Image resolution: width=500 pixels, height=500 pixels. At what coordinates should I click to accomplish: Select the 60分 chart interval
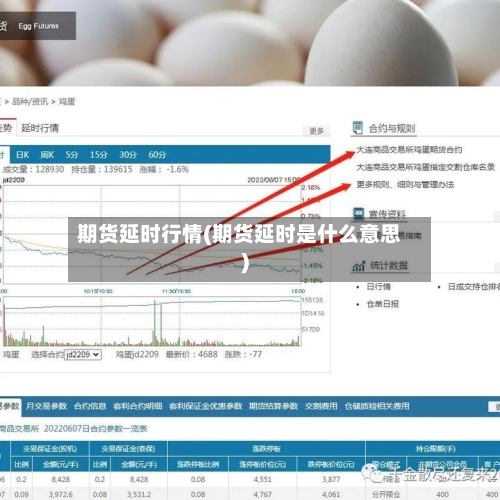coord(157,155)
